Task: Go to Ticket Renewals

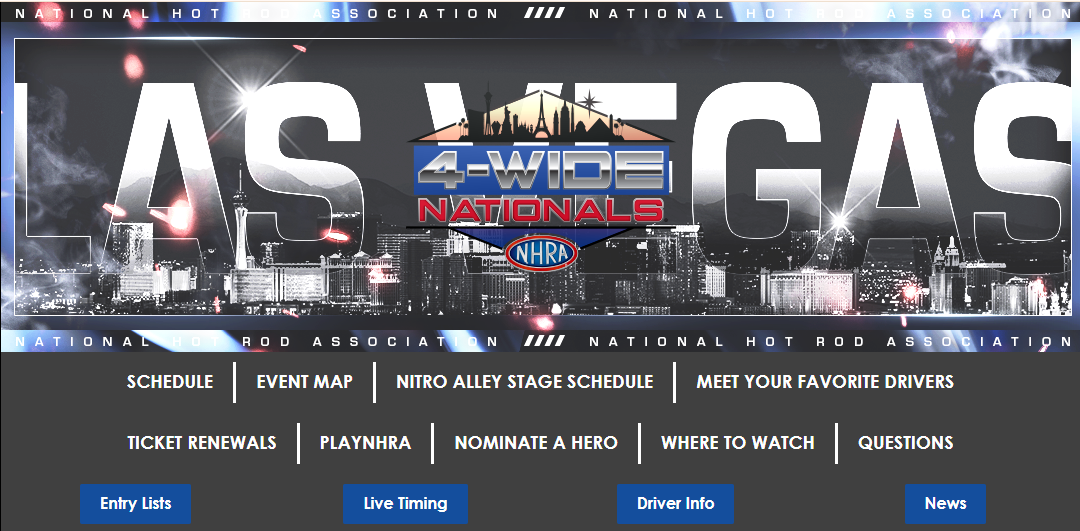Action: point(202,442)
